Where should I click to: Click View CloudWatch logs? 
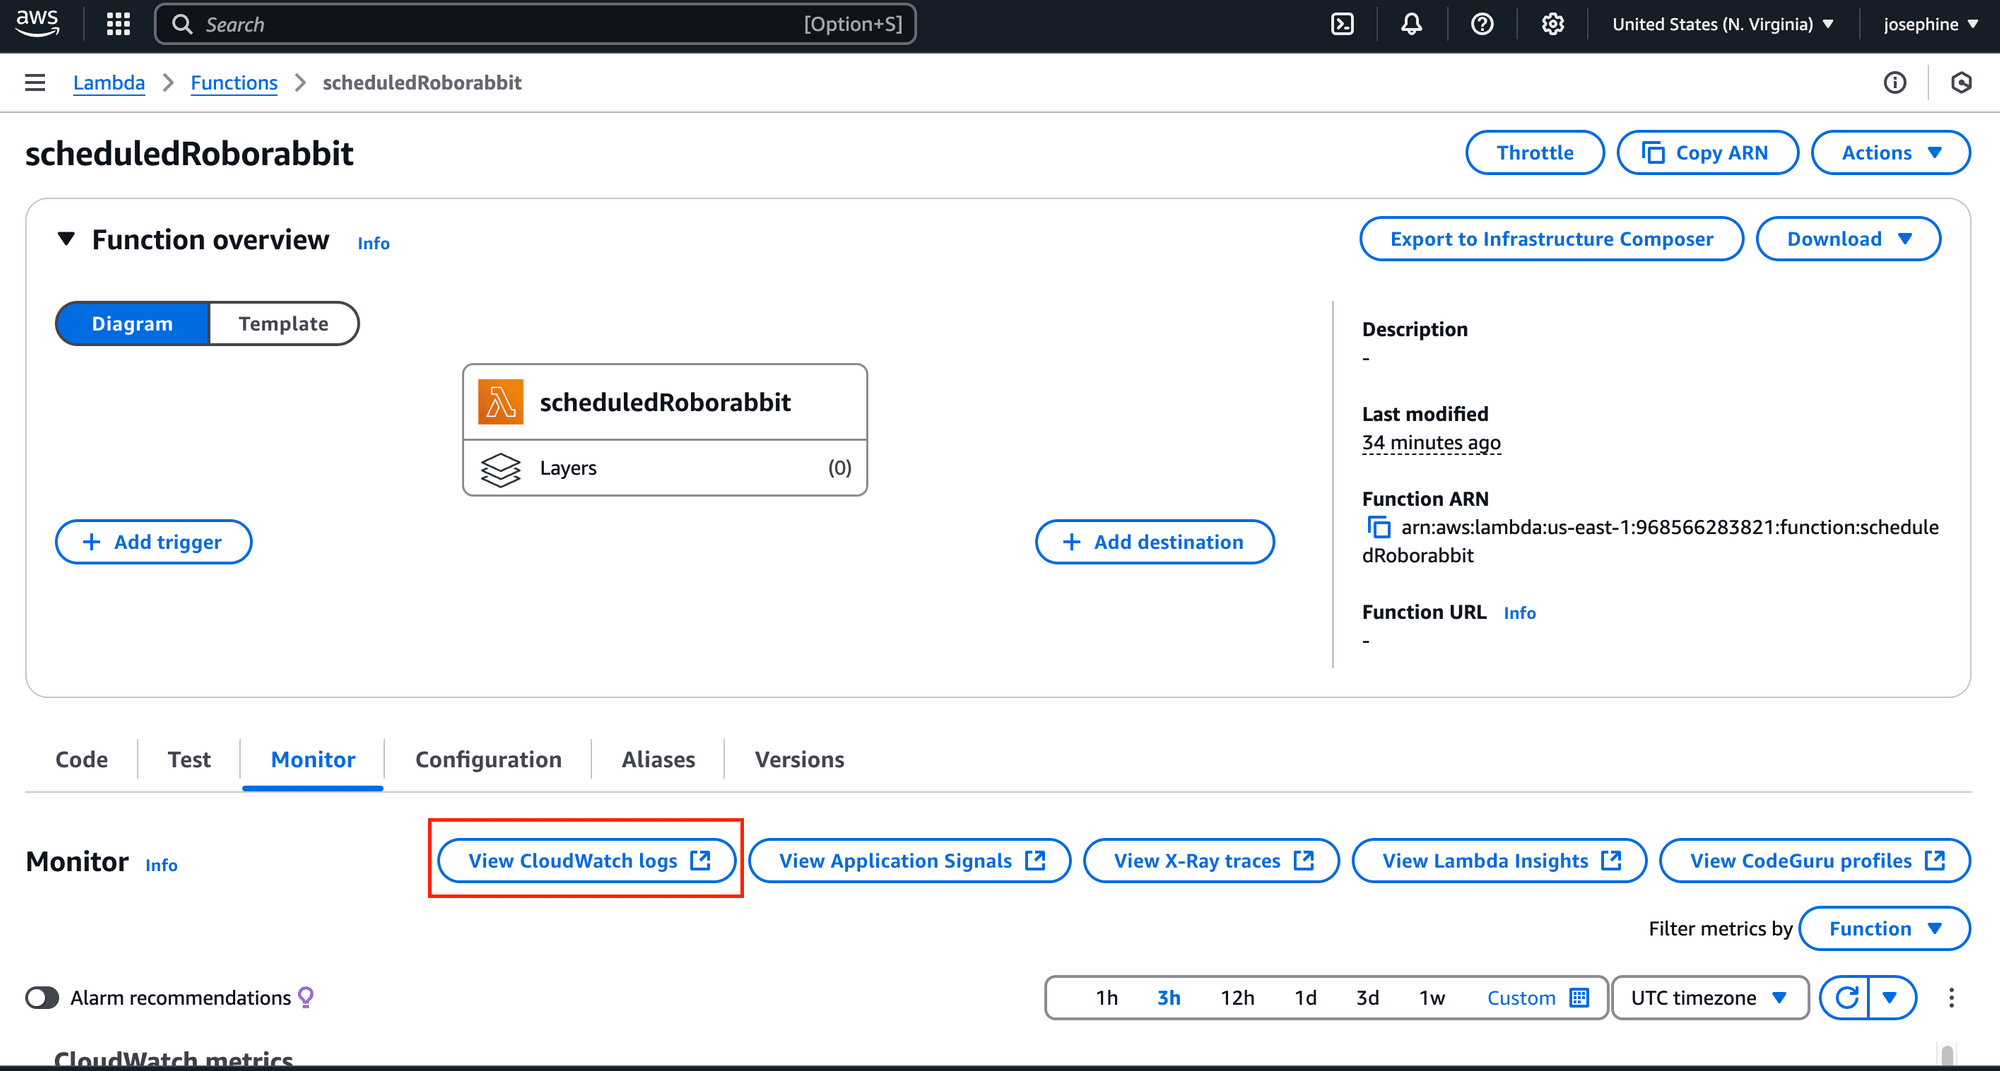click(x=587, y=860)
